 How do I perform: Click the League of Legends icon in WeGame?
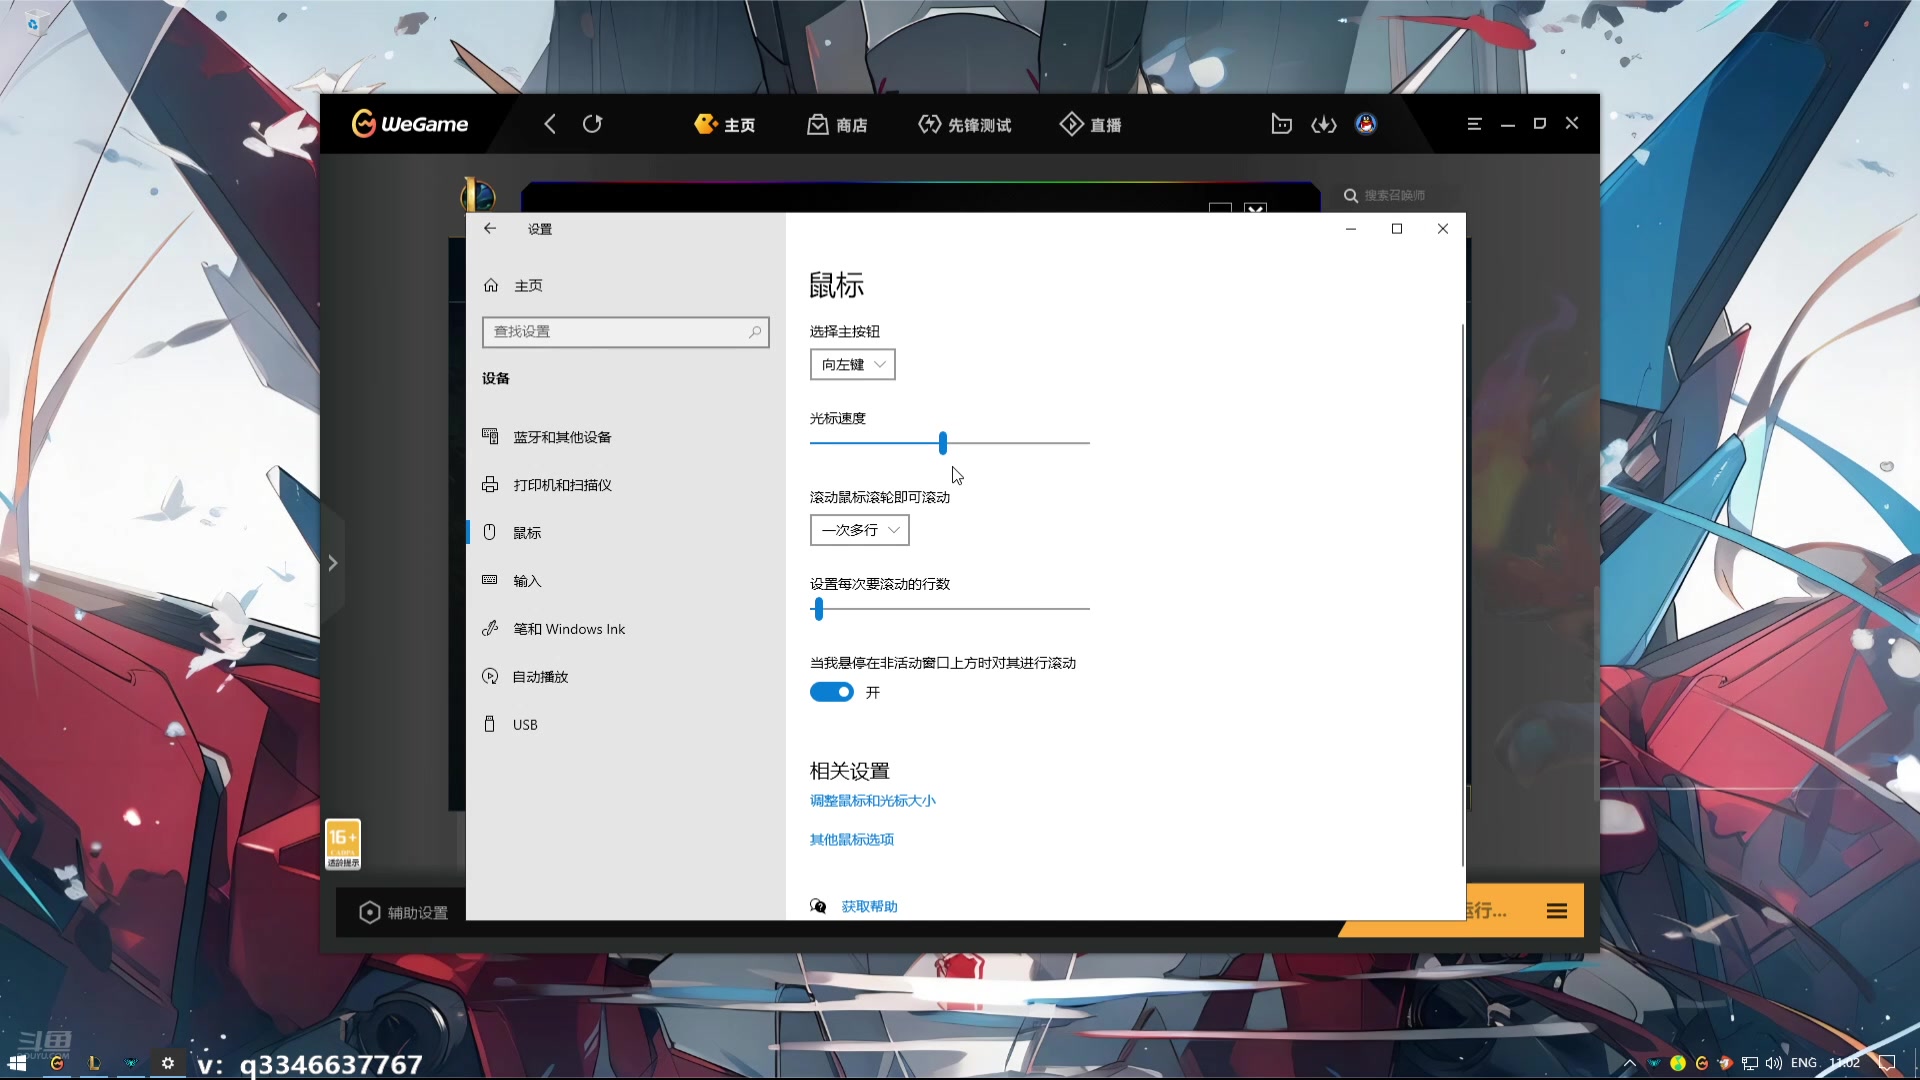coord(478,194)
